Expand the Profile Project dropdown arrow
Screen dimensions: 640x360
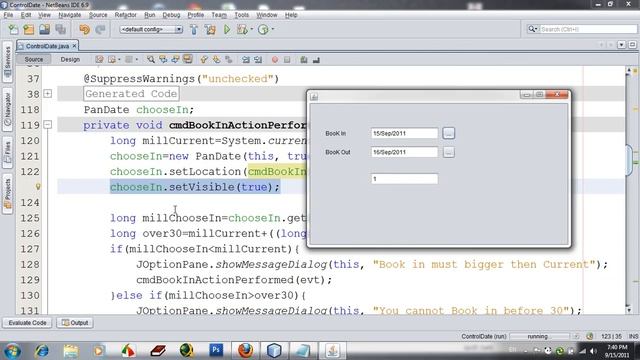click(273, 29)
